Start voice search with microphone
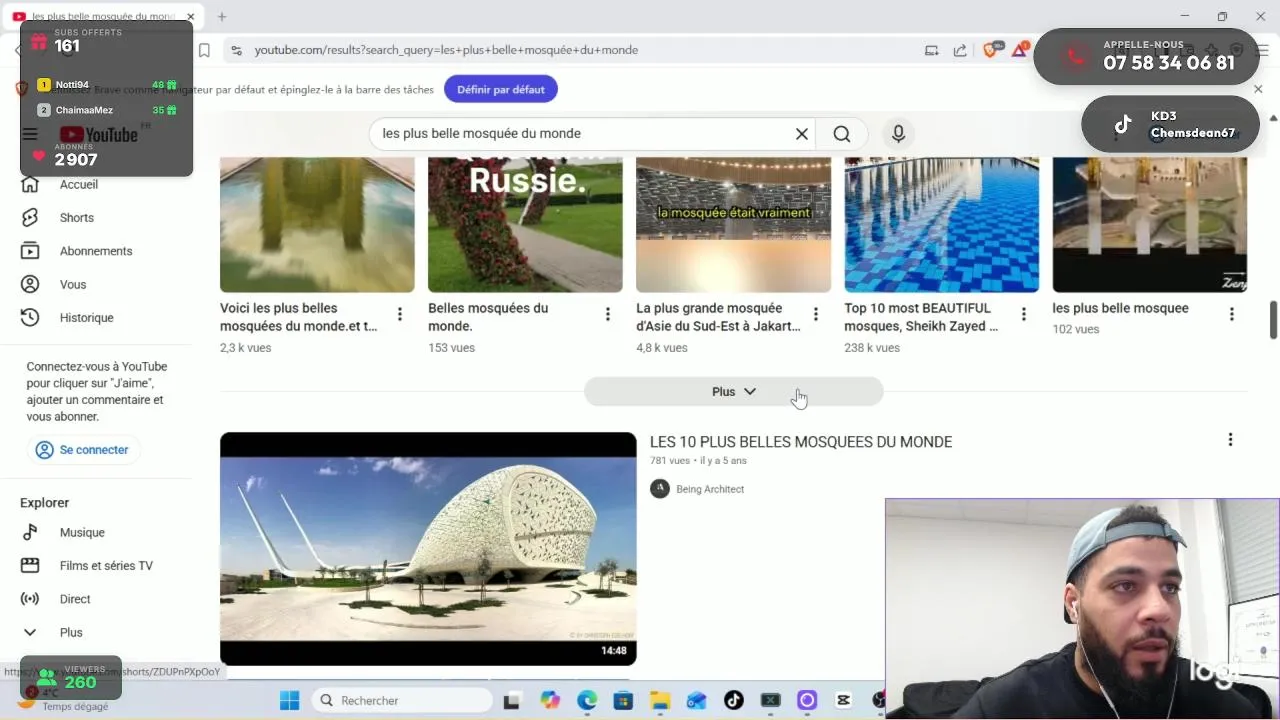Viewport: 1280px width, 720px height. pyautogui.click(x=898, y=134)
